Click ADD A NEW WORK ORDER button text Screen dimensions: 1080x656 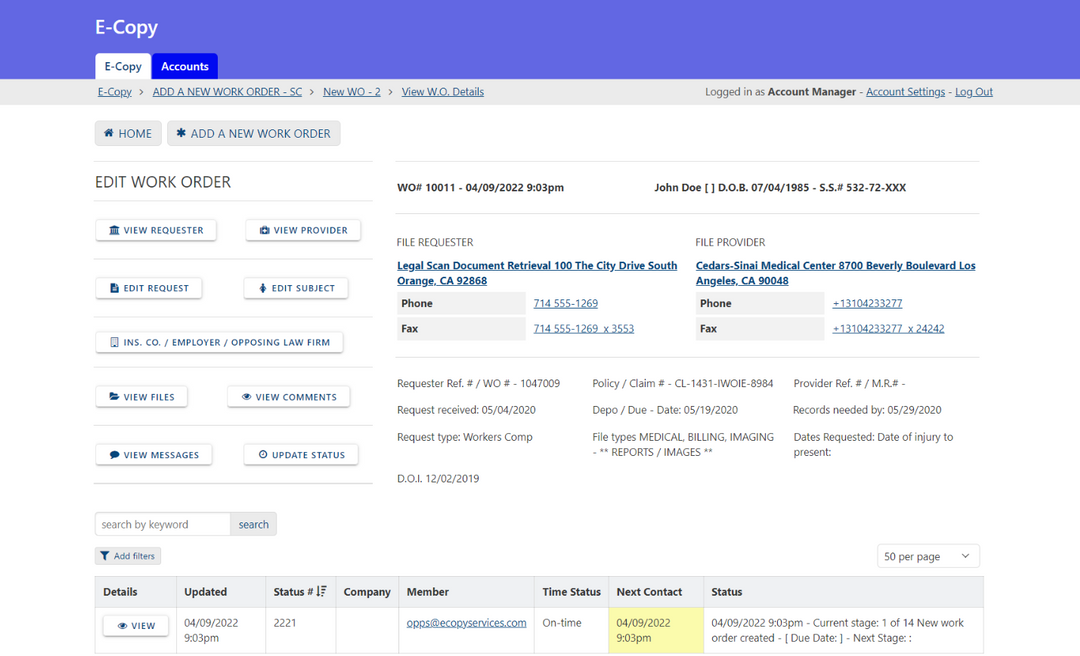pos(260,134)
